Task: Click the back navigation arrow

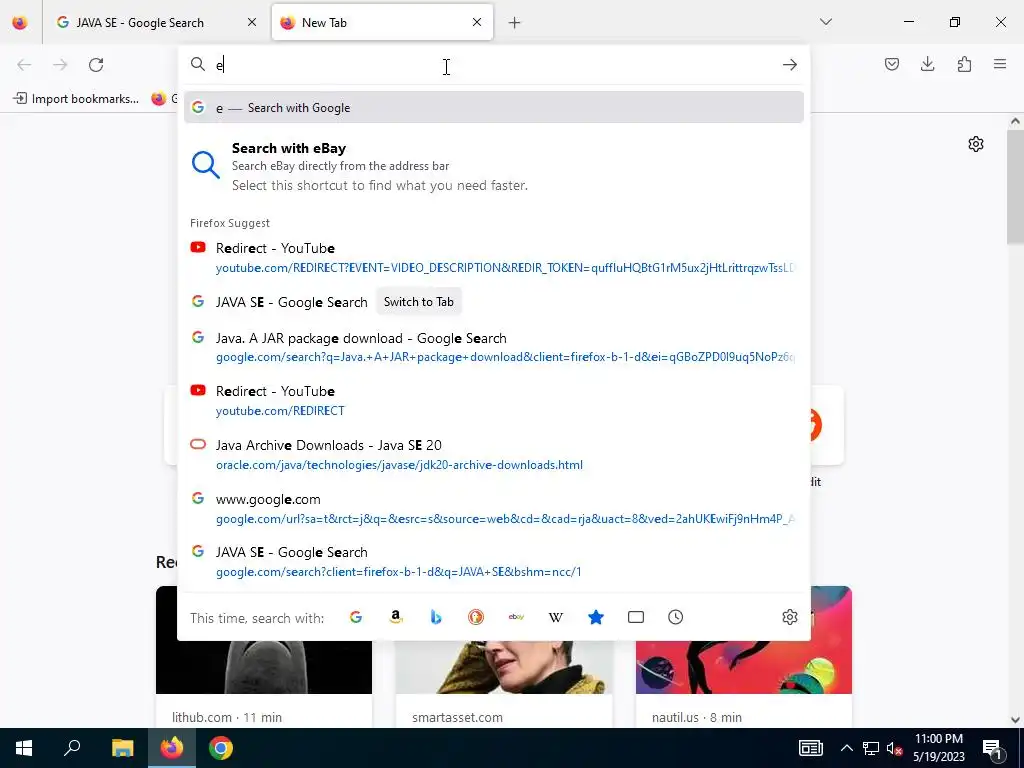Action: click(x=24, y=65)
